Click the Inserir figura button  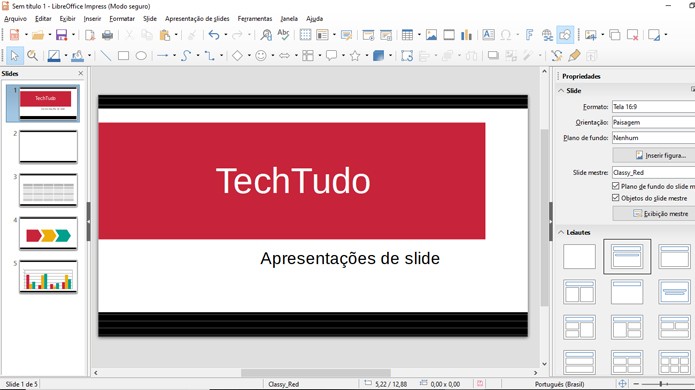click(x=654, y=155)
